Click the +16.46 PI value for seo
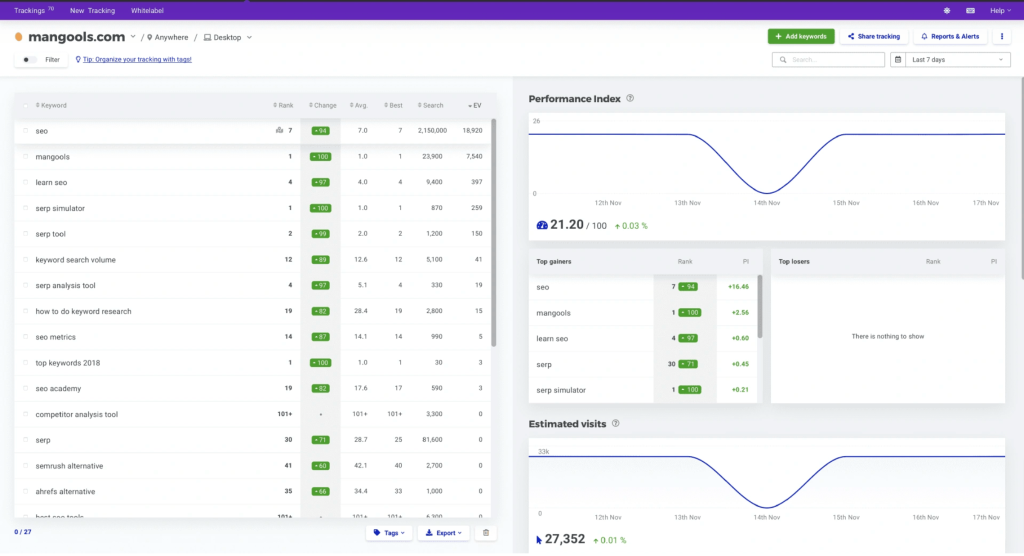Screen dimensions: 1024x556 click(x=738, y=287)
